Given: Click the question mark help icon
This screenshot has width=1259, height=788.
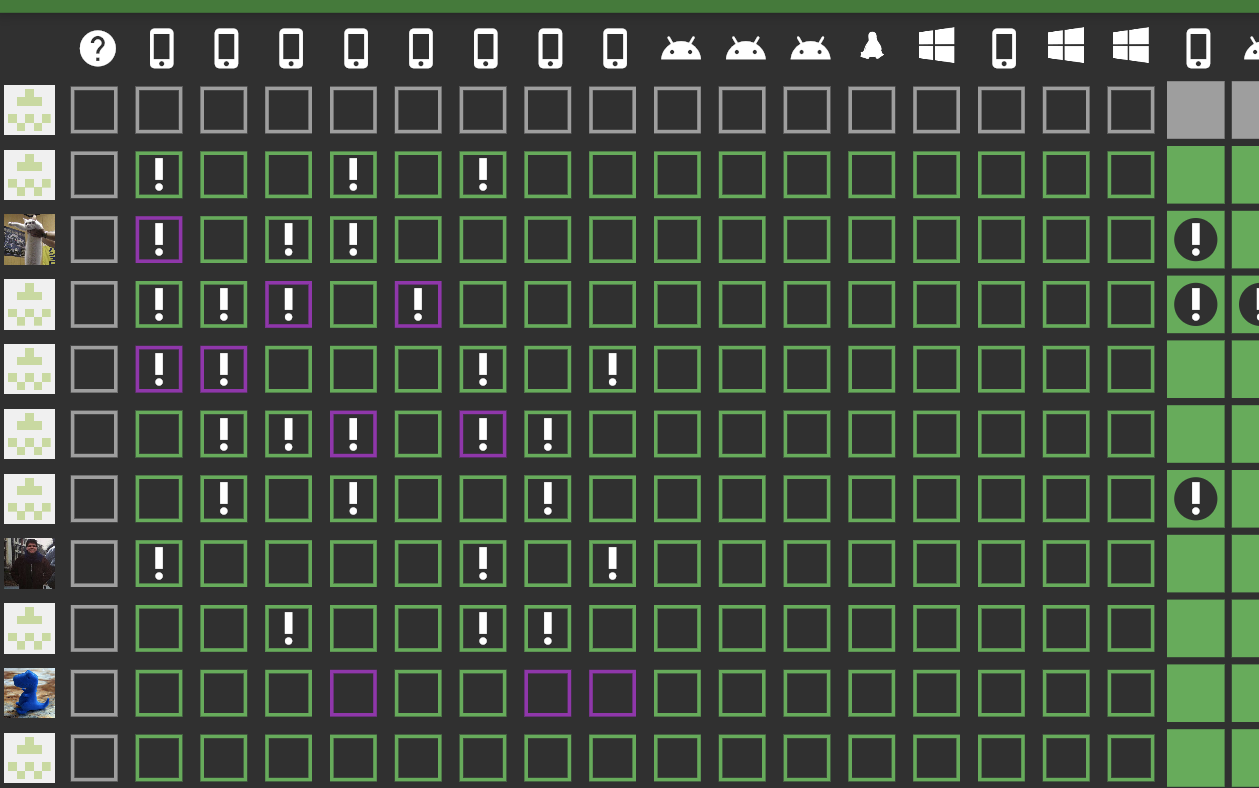Looking at the screenshot, I should pos(98,48).
